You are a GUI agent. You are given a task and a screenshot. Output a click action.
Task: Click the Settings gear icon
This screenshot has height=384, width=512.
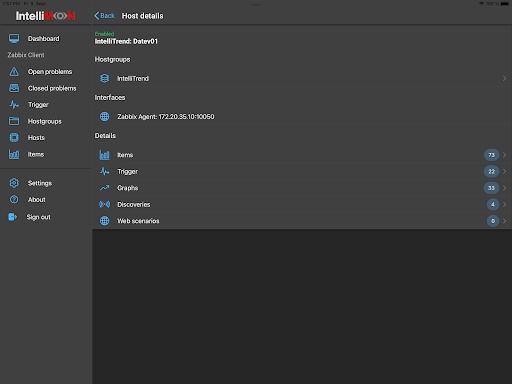(14, 183)
